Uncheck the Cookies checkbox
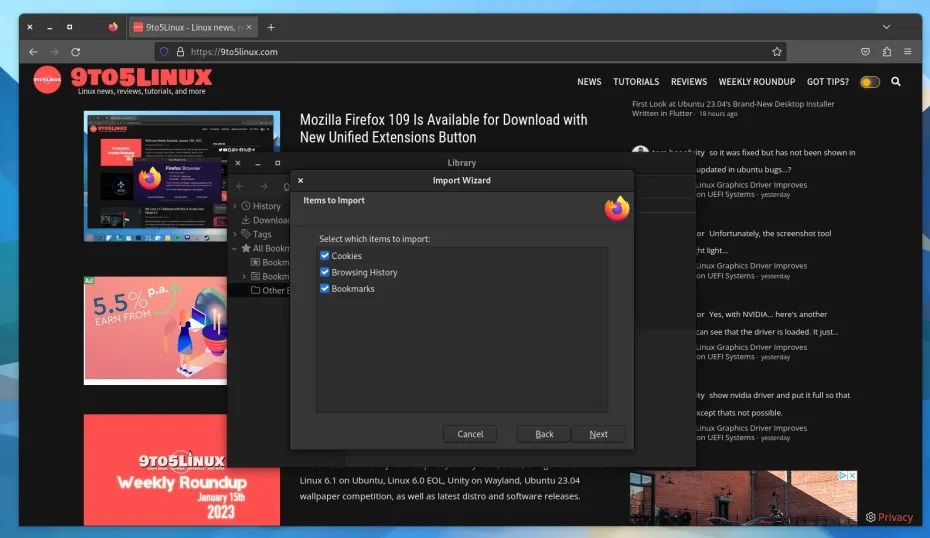 324,256
